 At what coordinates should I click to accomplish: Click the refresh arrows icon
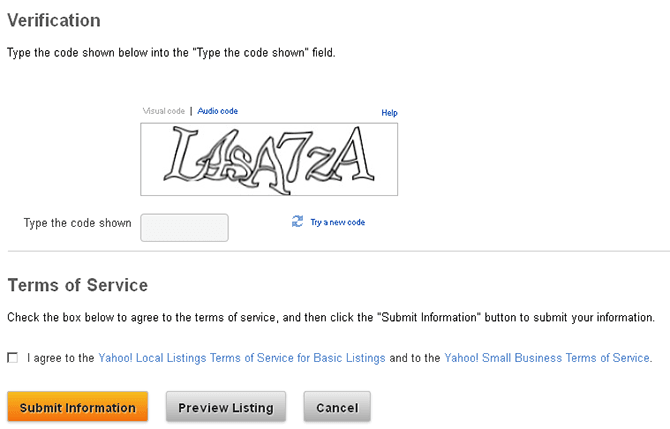click(x=297, y=221)
